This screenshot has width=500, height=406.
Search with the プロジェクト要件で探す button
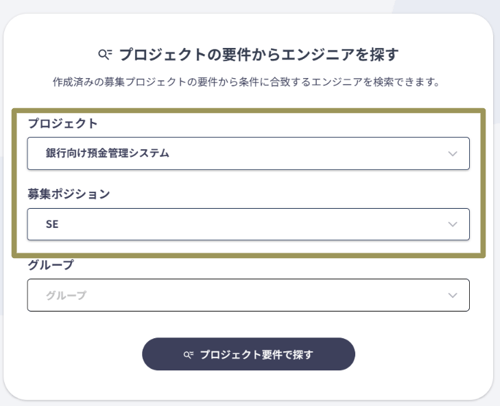248,354
